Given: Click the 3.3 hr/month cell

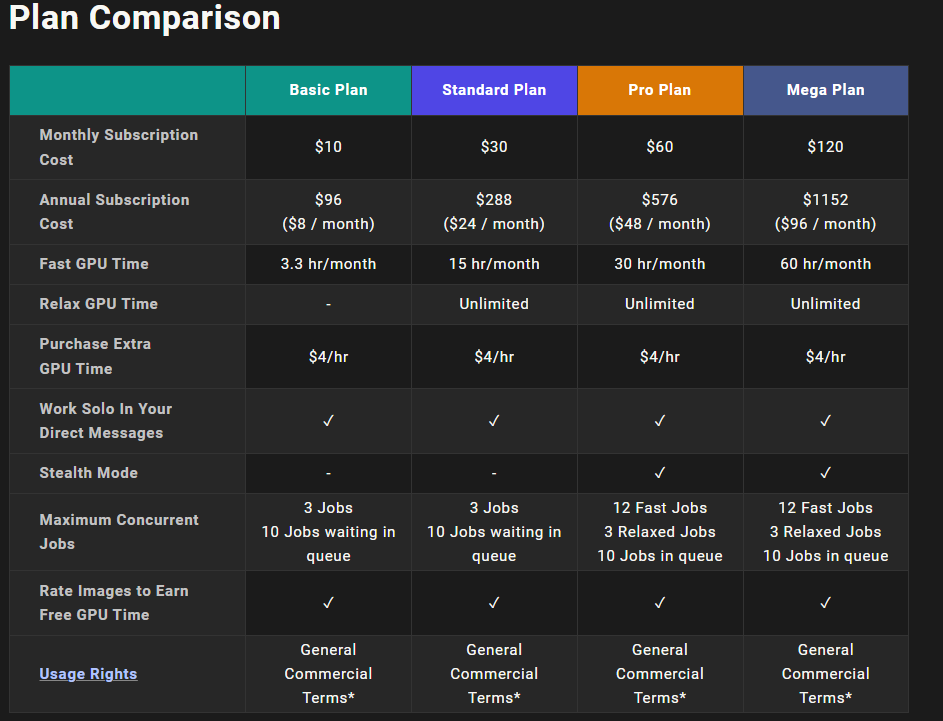Looking at the screenshot, I should coord(328,264).
